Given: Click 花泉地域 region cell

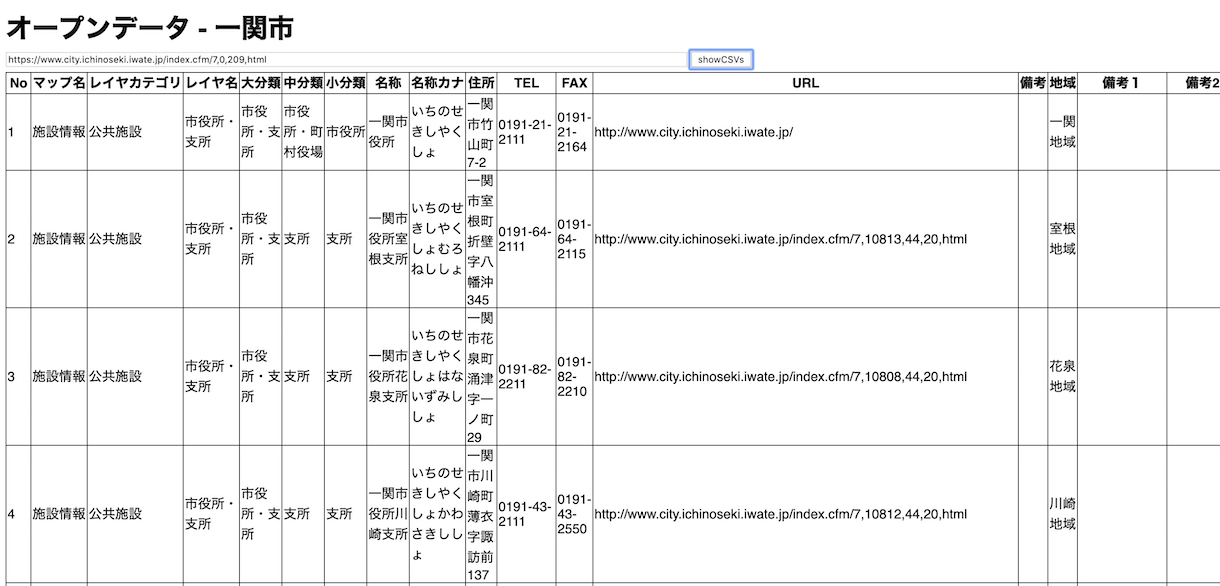Looking at the screenshot, I should pos(1063,377).
